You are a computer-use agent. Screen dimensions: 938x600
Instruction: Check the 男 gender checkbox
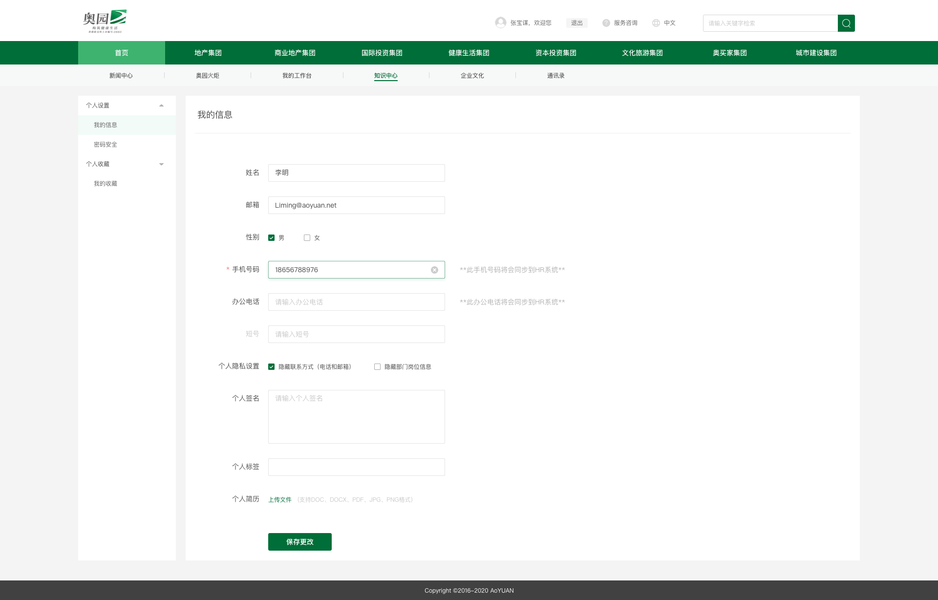(272, 237)
